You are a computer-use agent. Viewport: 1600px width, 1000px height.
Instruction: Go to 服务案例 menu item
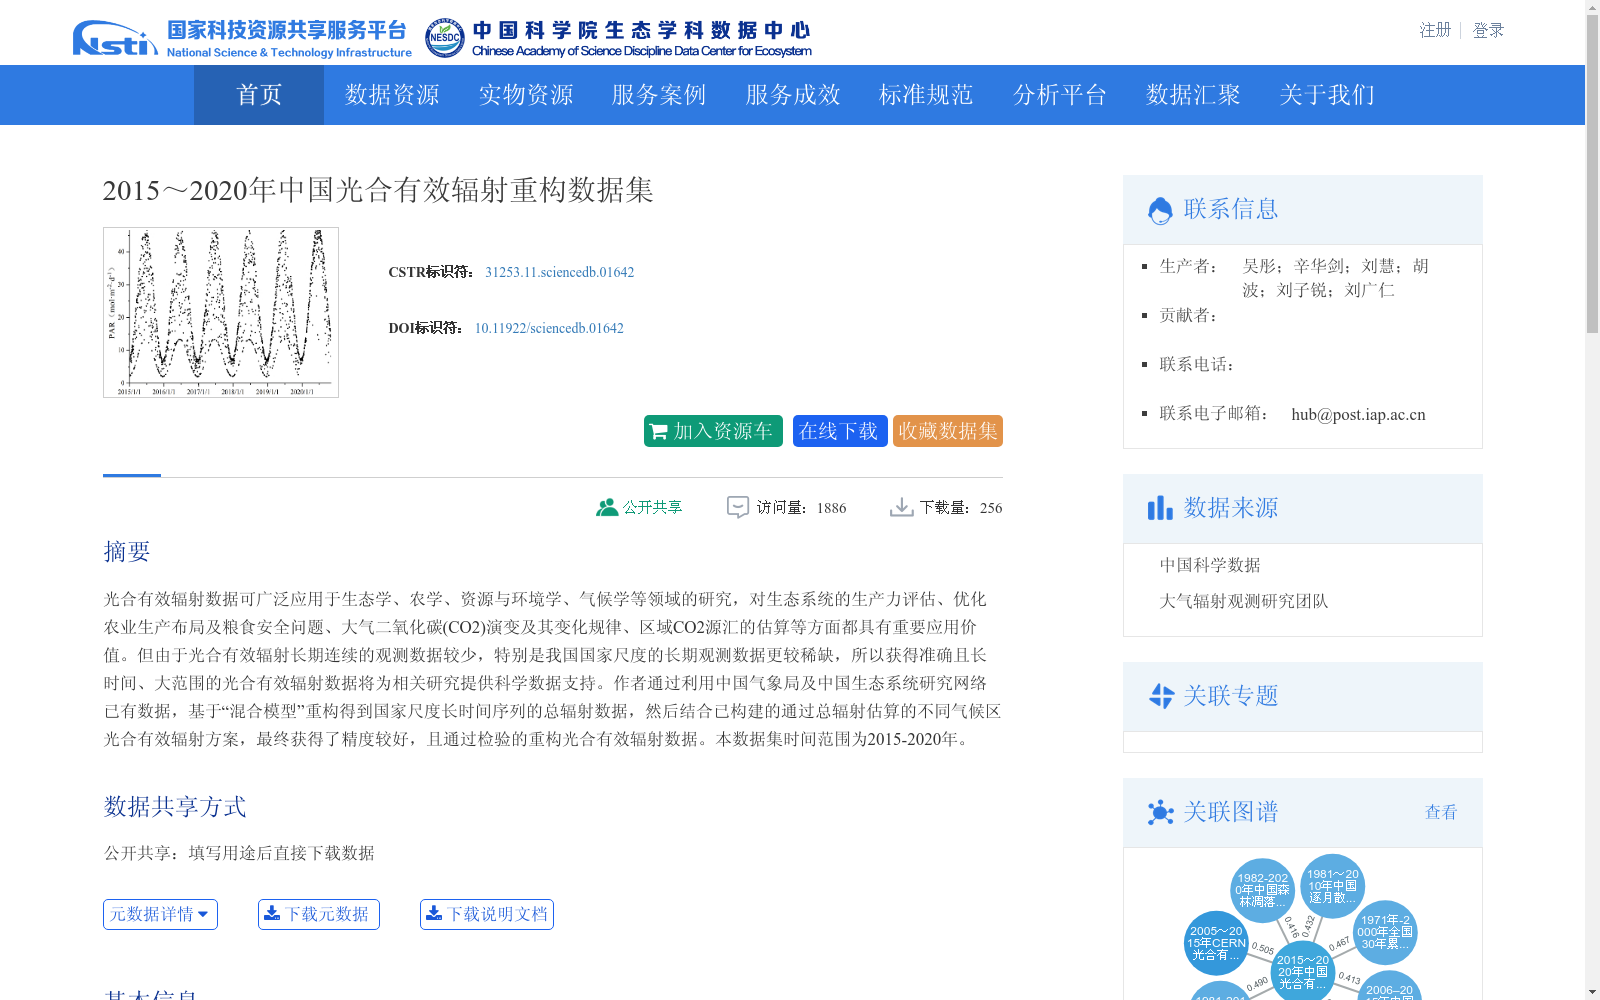tap(659, 95)
